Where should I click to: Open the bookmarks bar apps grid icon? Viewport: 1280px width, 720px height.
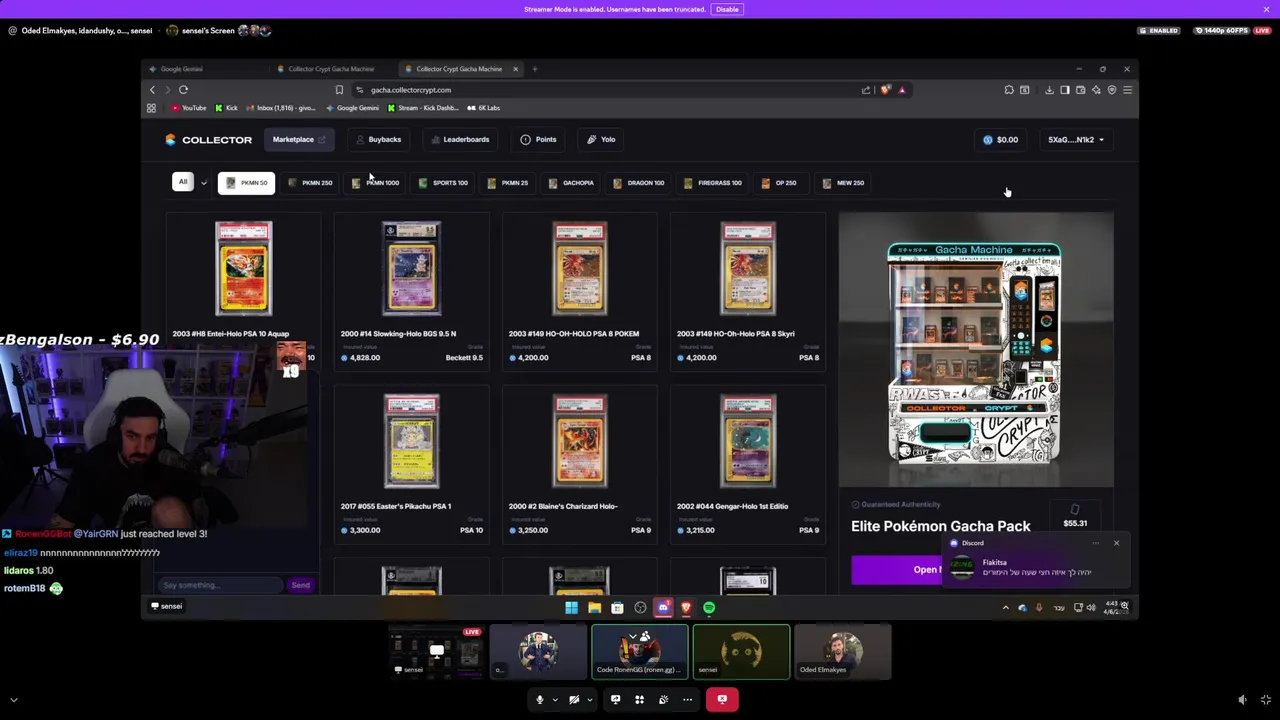(x=152, y=108)
